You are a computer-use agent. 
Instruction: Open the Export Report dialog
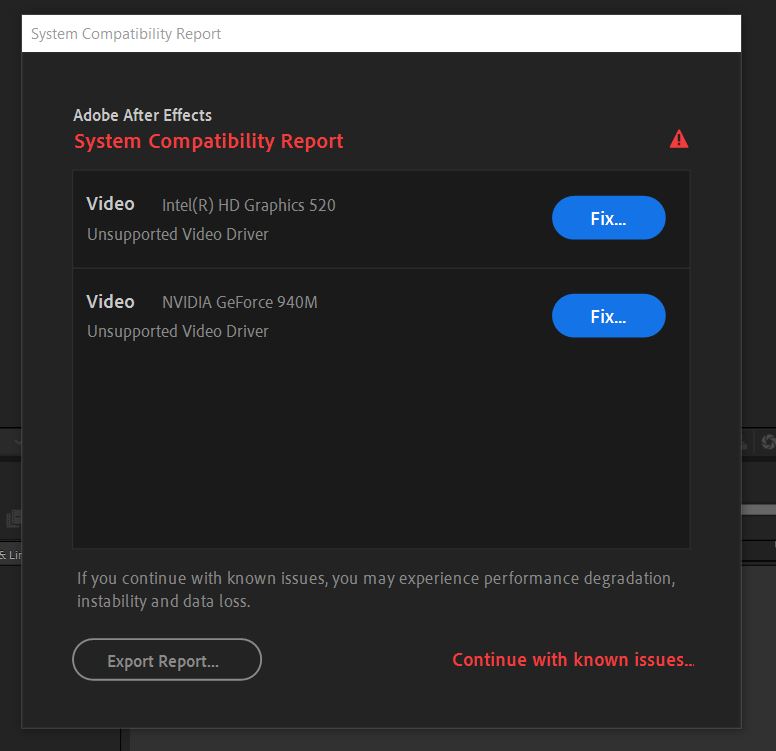click(x=167, y=659)
